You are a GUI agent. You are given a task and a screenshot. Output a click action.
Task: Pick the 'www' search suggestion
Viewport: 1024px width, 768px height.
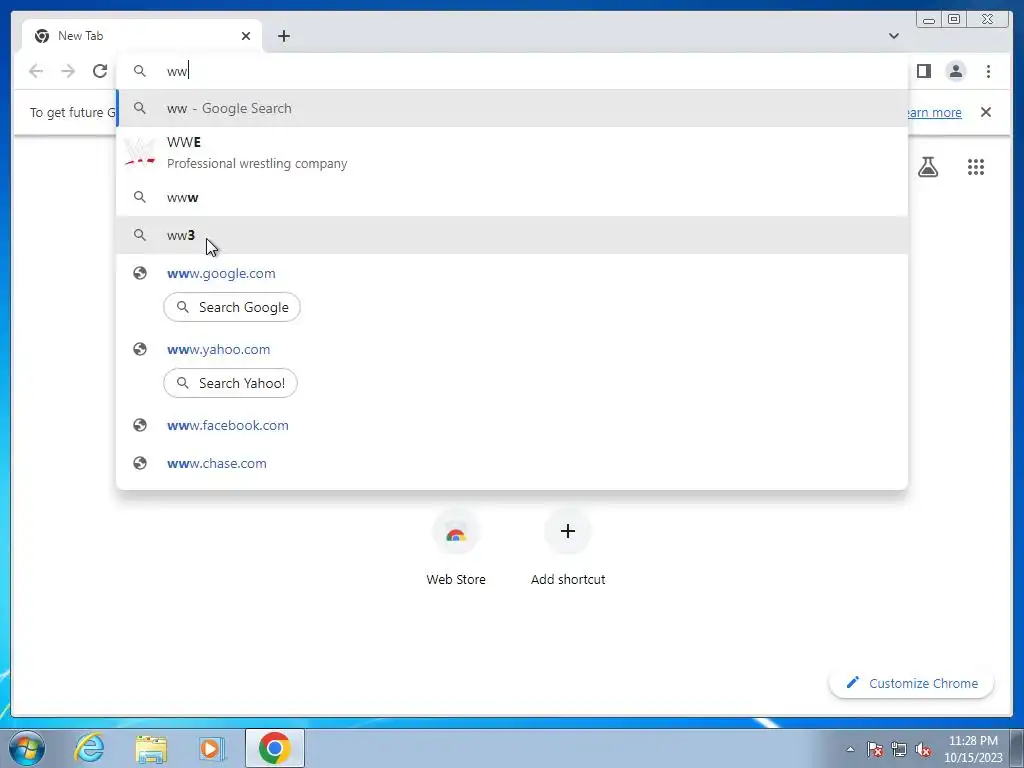point(512,197)
